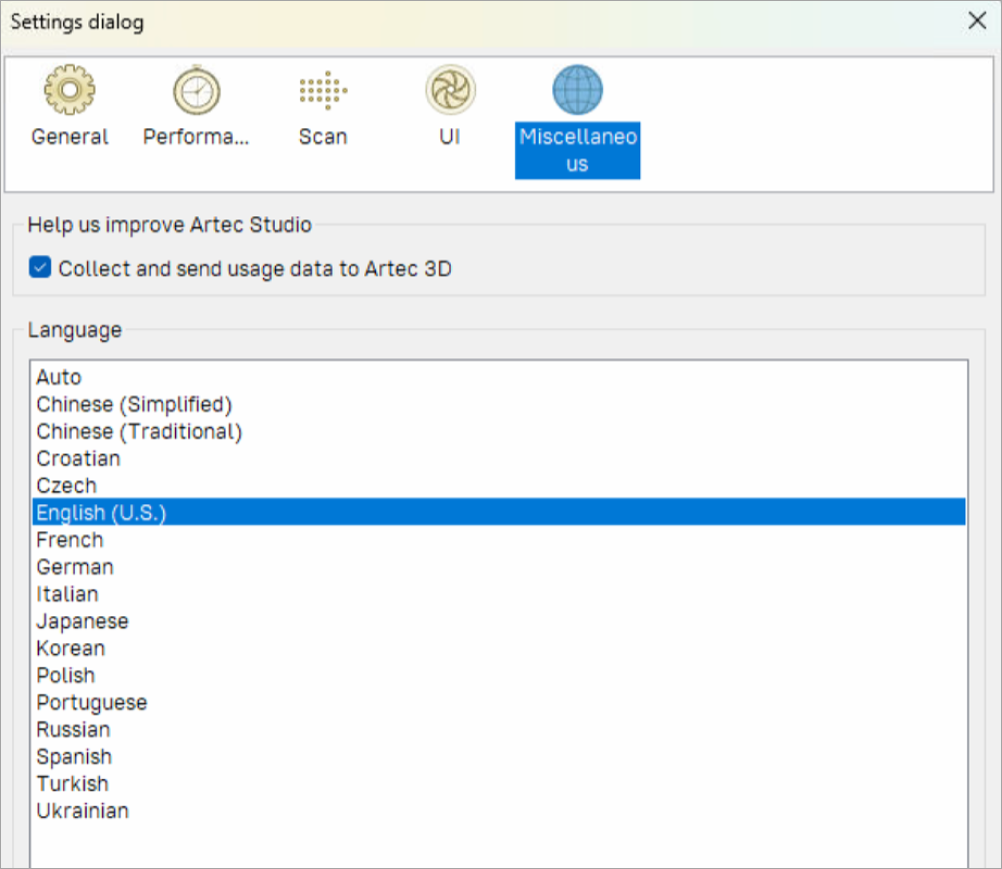Viewport: 1002px width, 869px height.
Task: Switch to the UI tab label
Action: (x=450, y=137)
